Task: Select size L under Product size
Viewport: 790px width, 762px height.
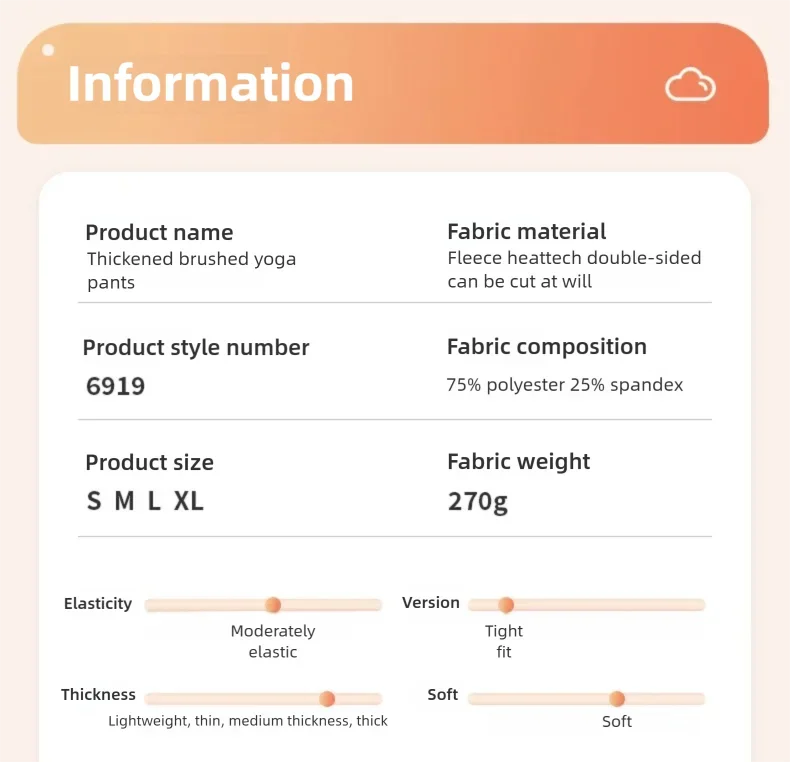Action: 154,501
